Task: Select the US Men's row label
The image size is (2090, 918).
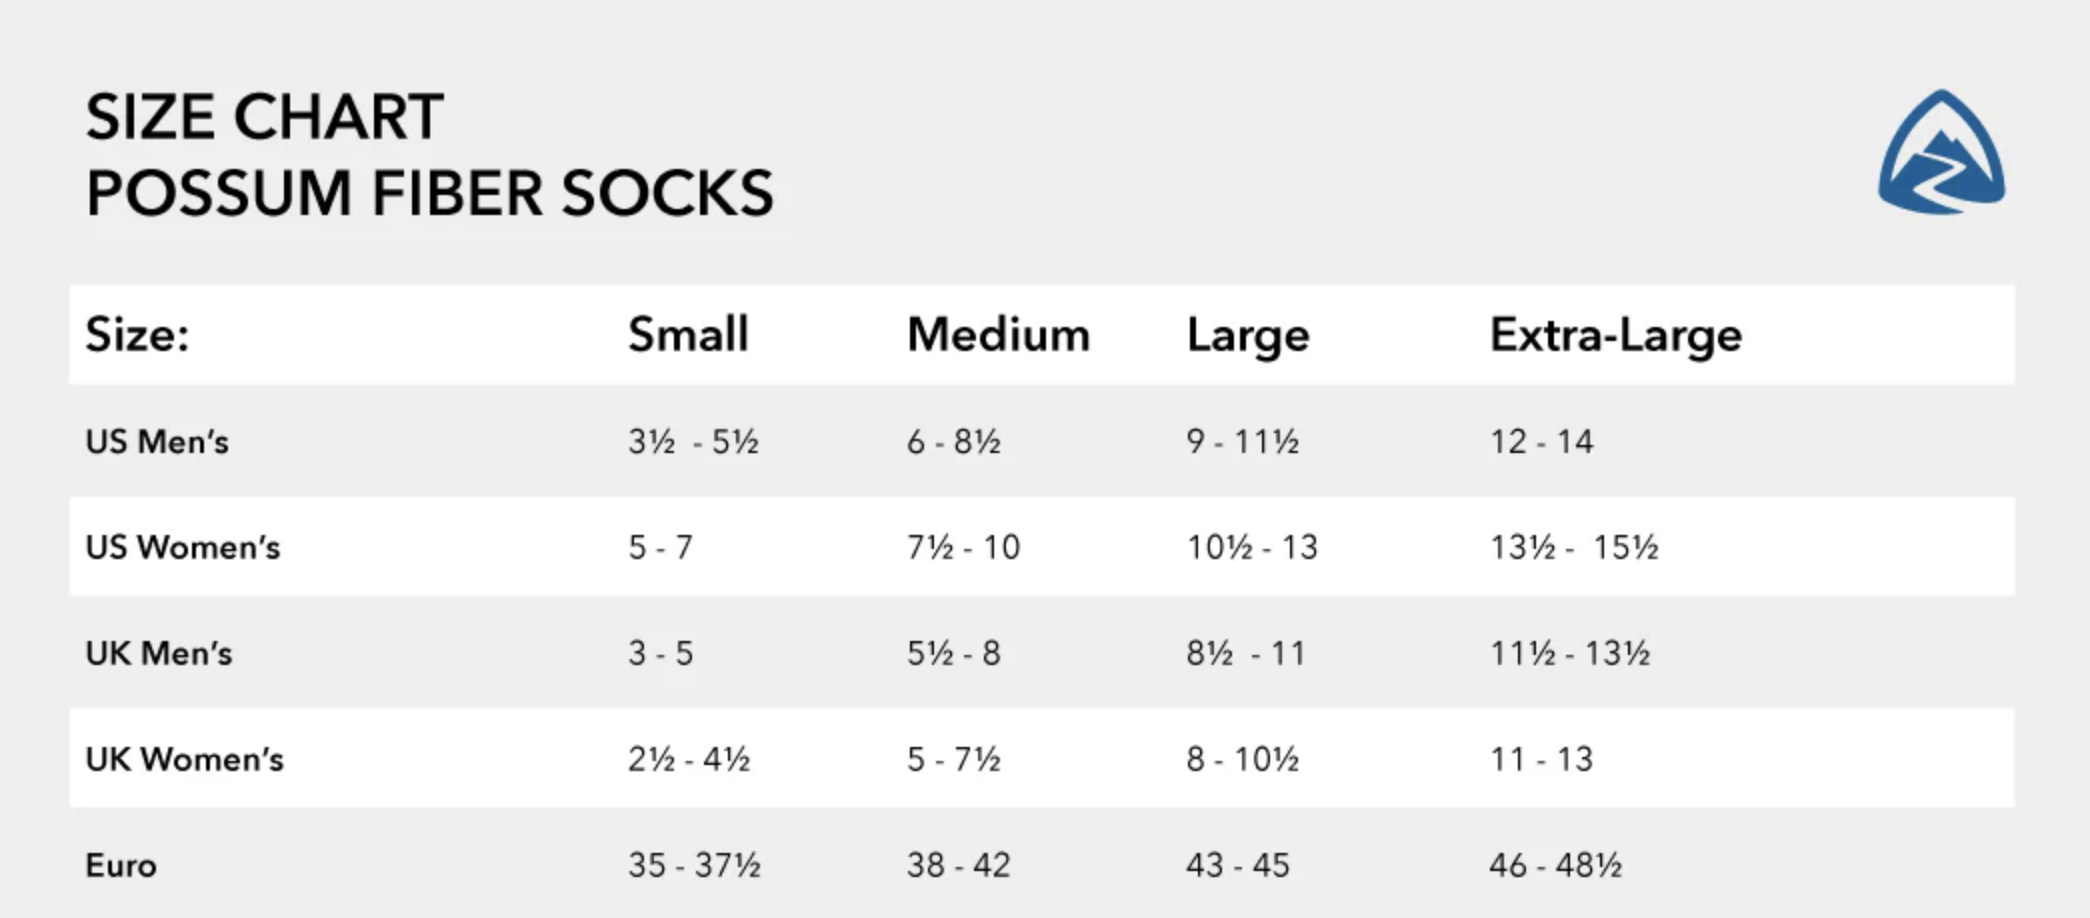Action: coord(157,441)
